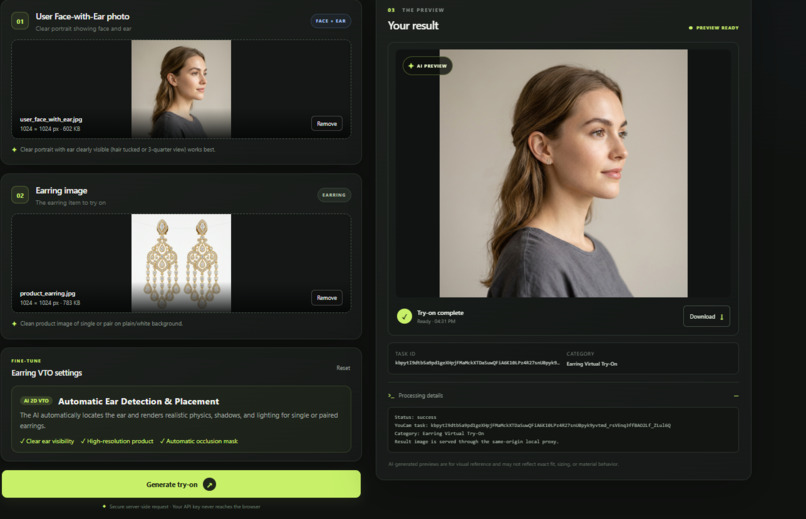The width and height of the screenshot is (806, 519).
Task: Click the User Face-with-Ear photo heading
Action: 83,16
